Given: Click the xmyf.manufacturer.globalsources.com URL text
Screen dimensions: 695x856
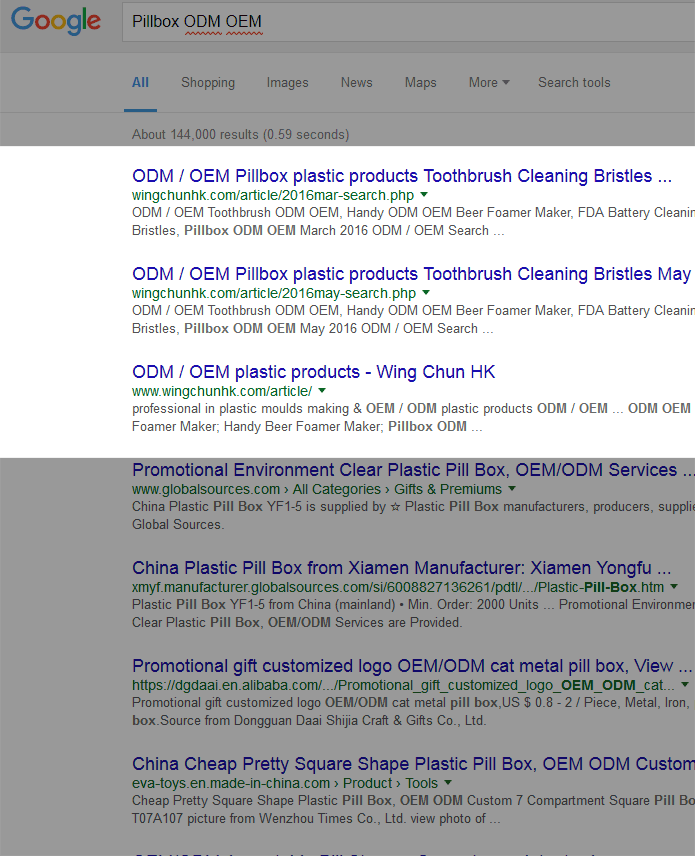Looking at the screenshot, I should [x=398, y=587].
